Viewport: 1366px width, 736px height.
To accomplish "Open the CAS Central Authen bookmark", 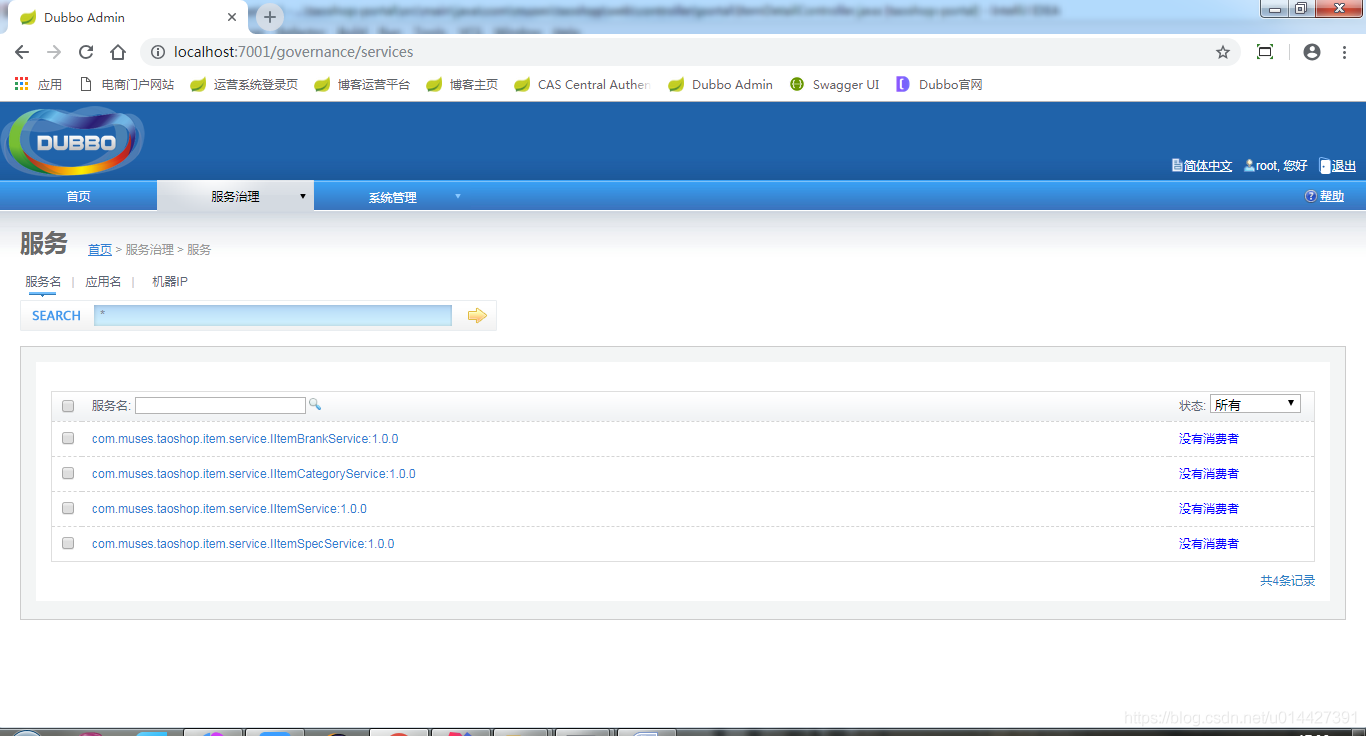I will coord(582,85).
